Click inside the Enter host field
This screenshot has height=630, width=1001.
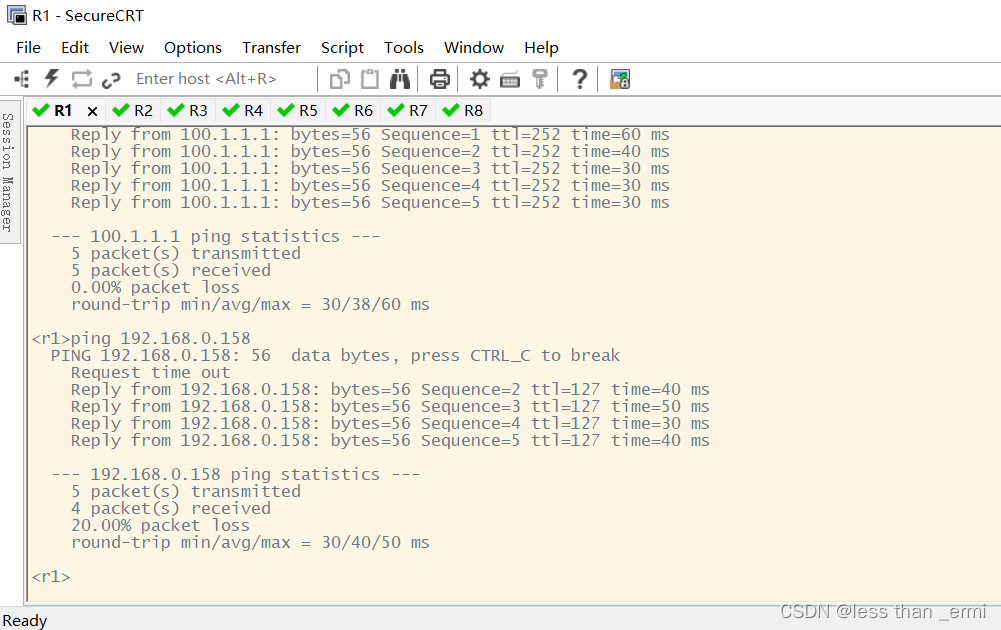tap(223, 79)
